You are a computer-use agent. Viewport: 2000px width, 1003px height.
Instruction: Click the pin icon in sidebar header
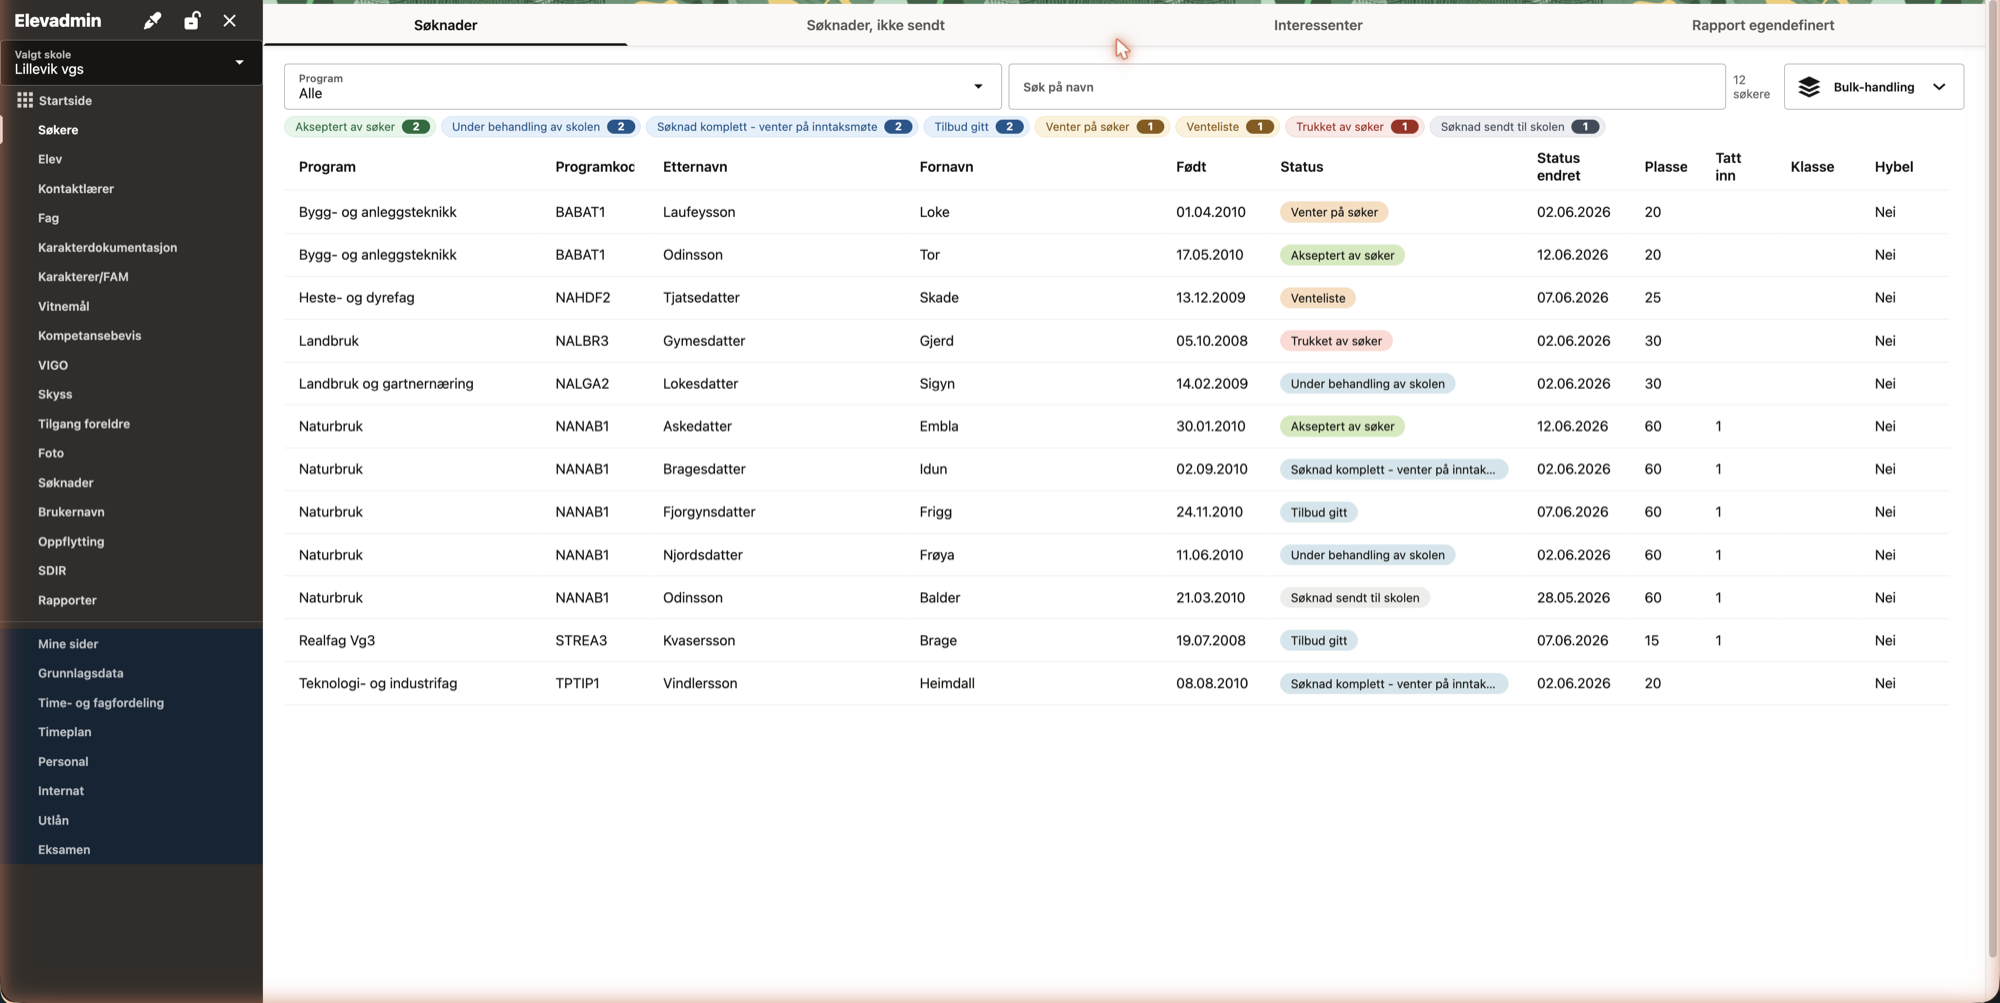pyautogui.click(x=152, y=21)
